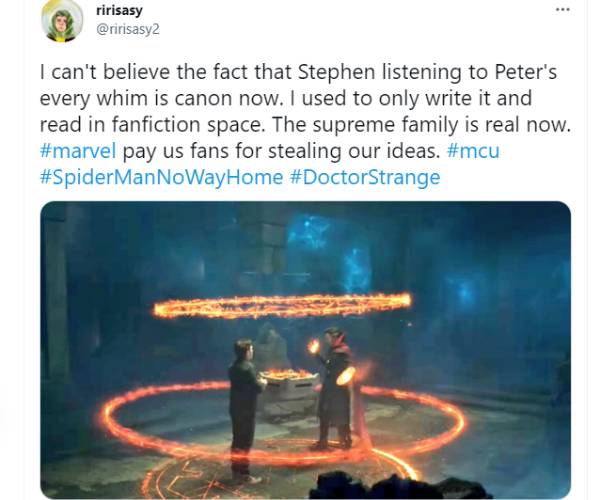Viewport: 600px width, 500px height.
Task: Open the ririsasy profile avatar
Action: pos(62,21)
